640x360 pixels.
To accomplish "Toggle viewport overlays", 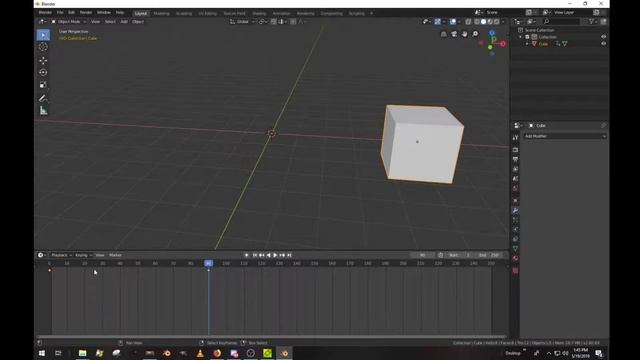I will (x=453, y=22).
